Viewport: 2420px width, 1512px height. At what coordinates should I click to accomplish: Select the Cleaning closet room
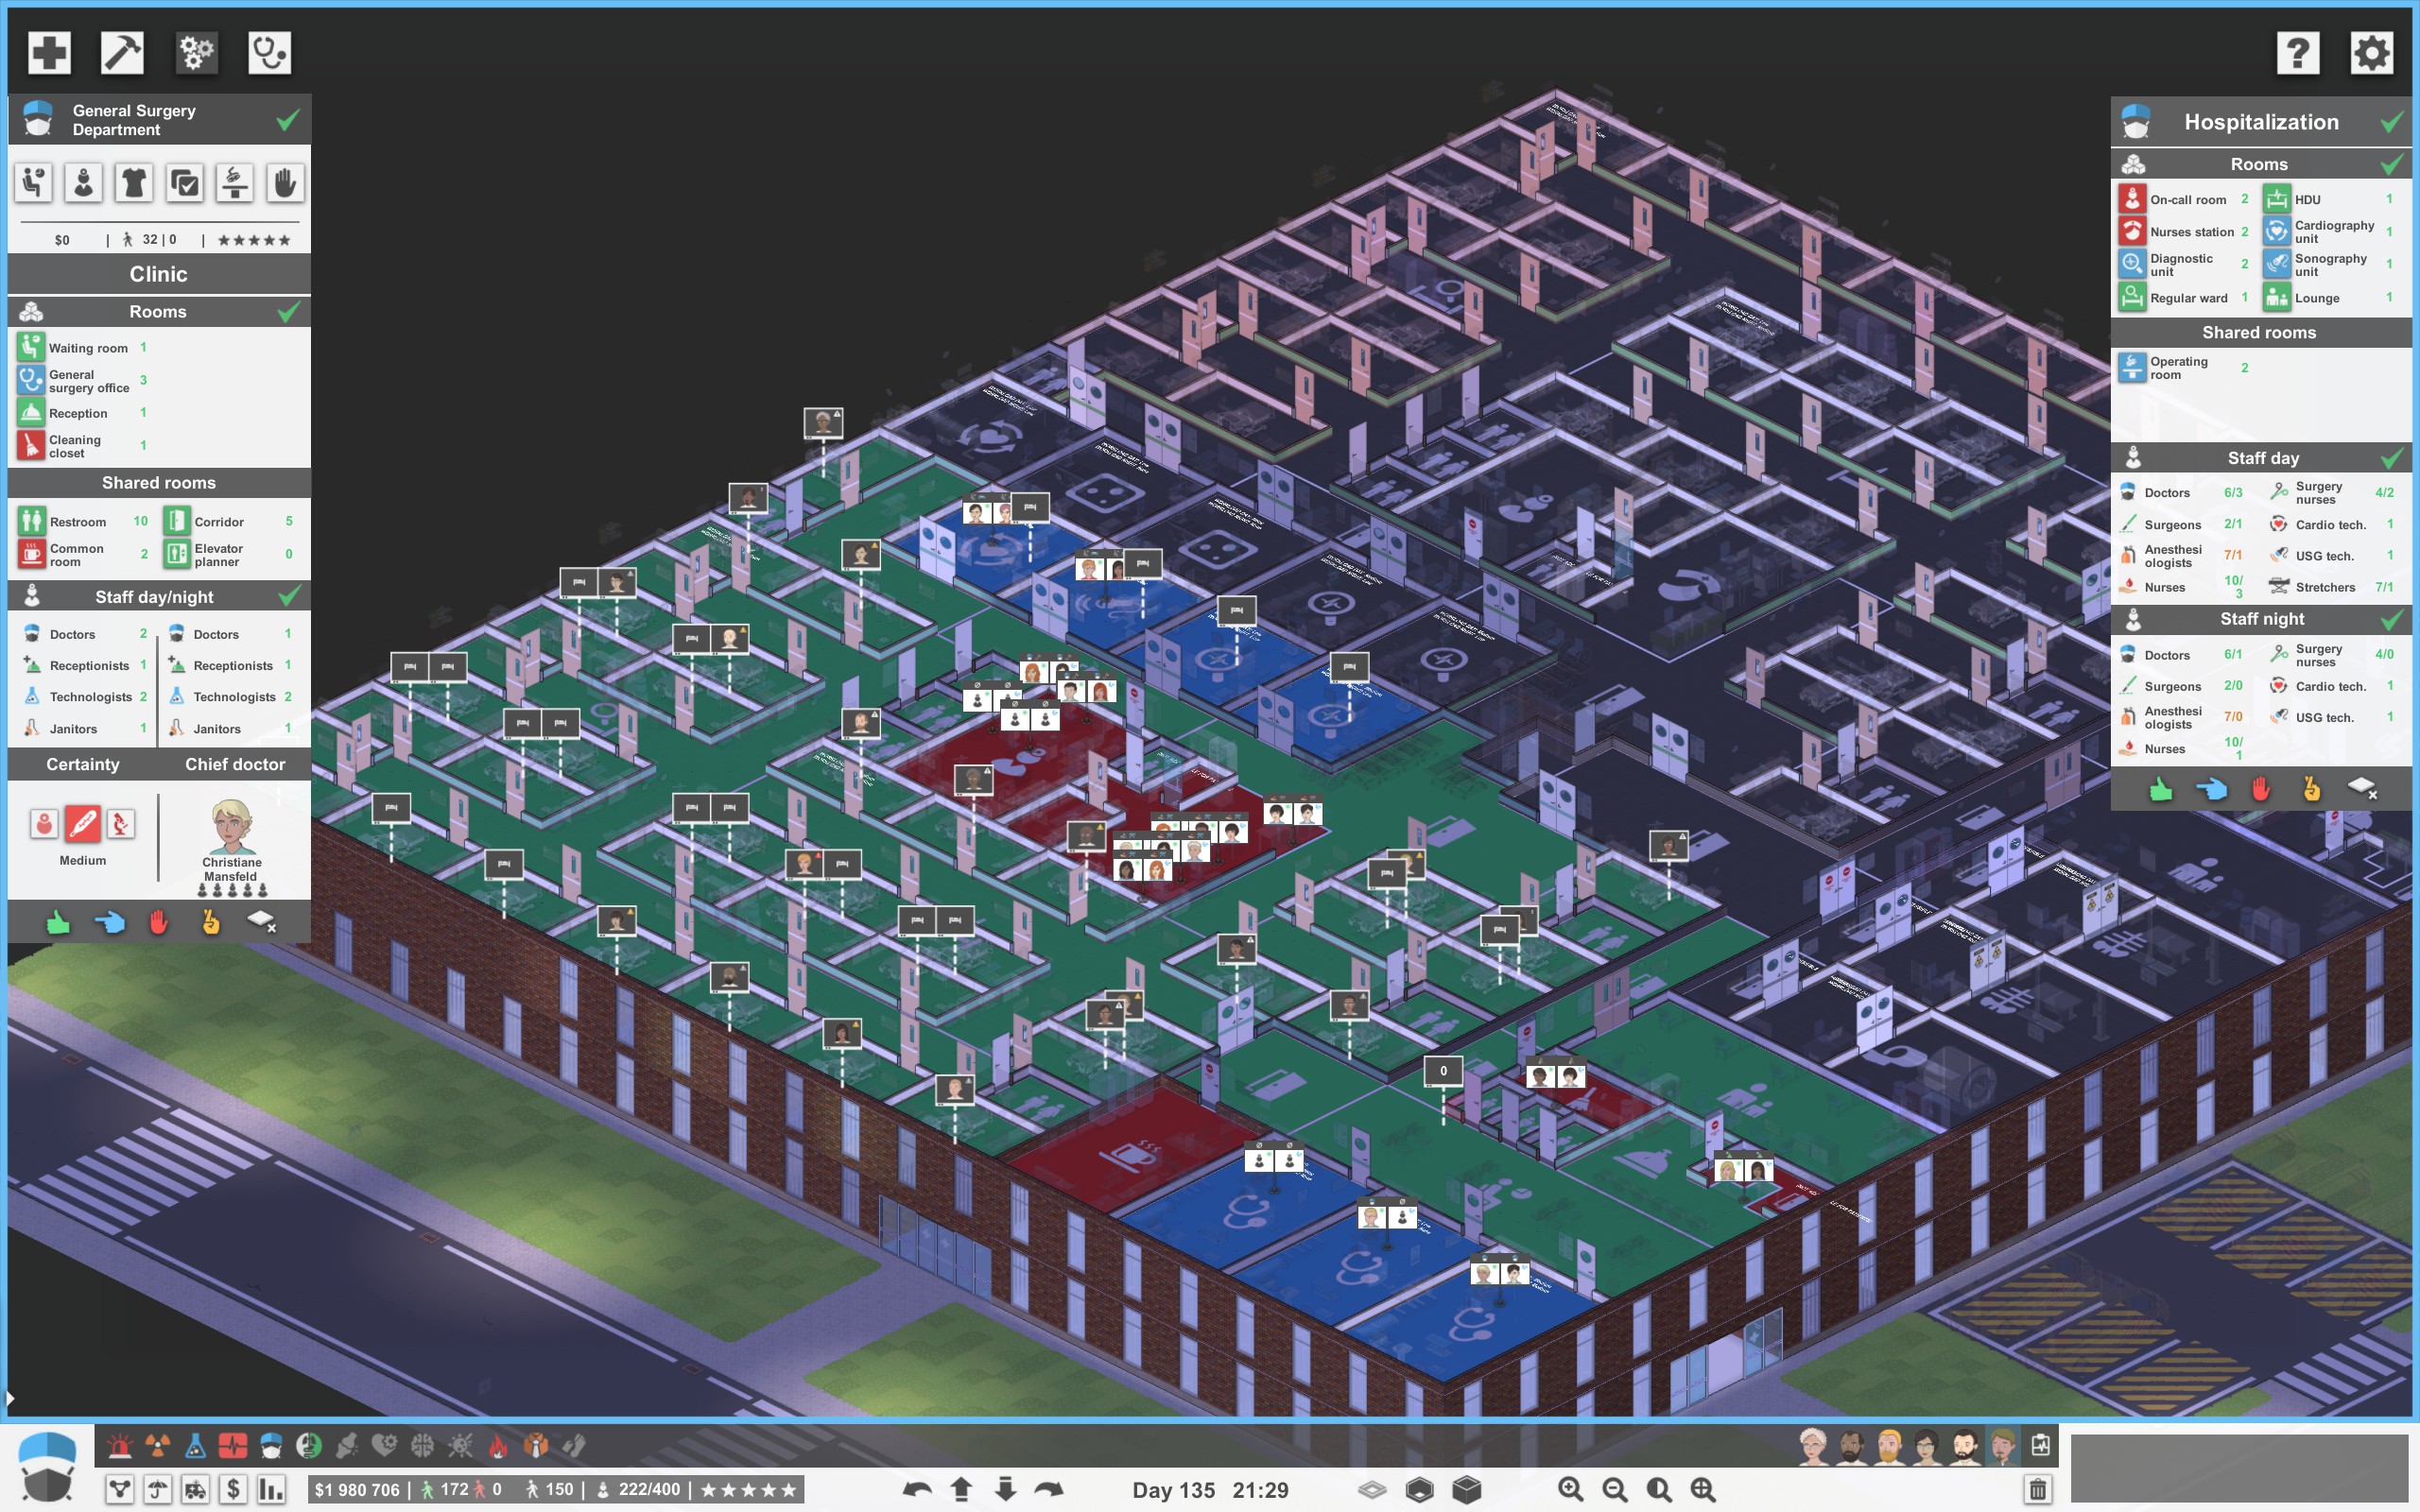pyautogui.click(x=82, y=446)
